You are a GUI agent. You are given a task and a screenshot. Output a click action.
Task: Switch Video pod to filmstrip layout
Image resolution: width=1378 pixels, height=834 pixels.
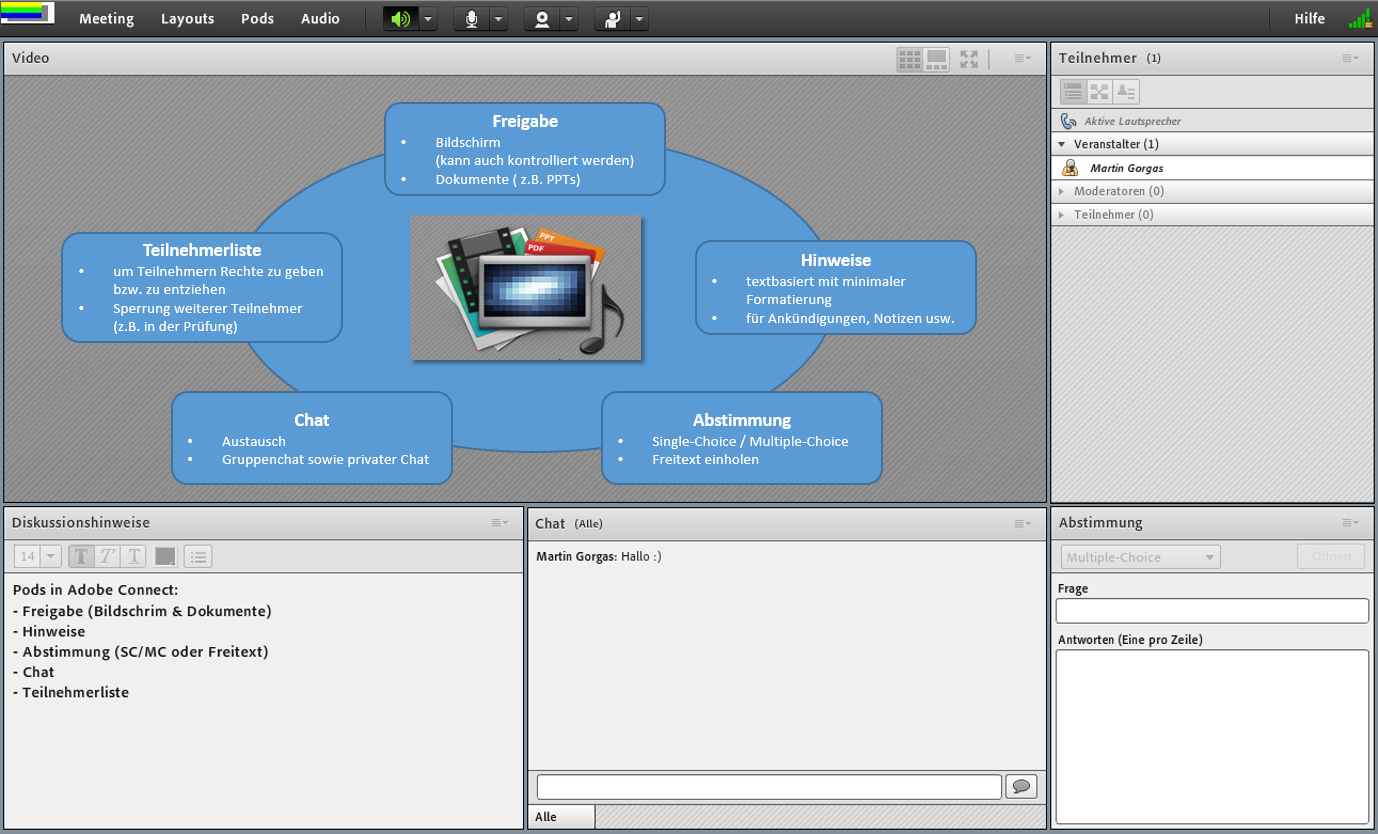coord(936,59)
